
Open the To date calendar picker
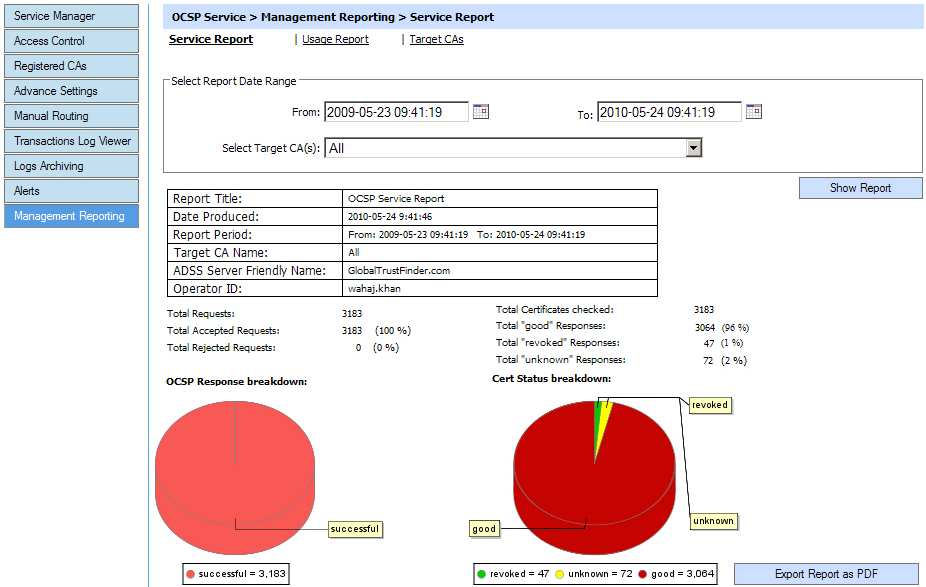[753, 111]
